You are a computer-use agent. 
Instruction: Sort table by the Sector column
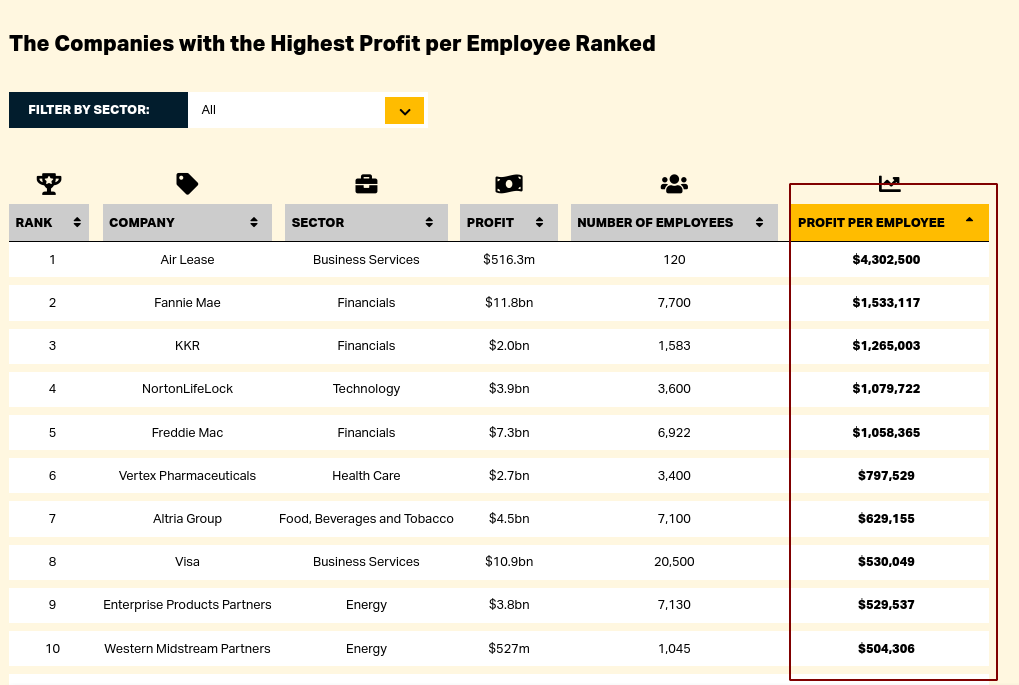point(366,222)
